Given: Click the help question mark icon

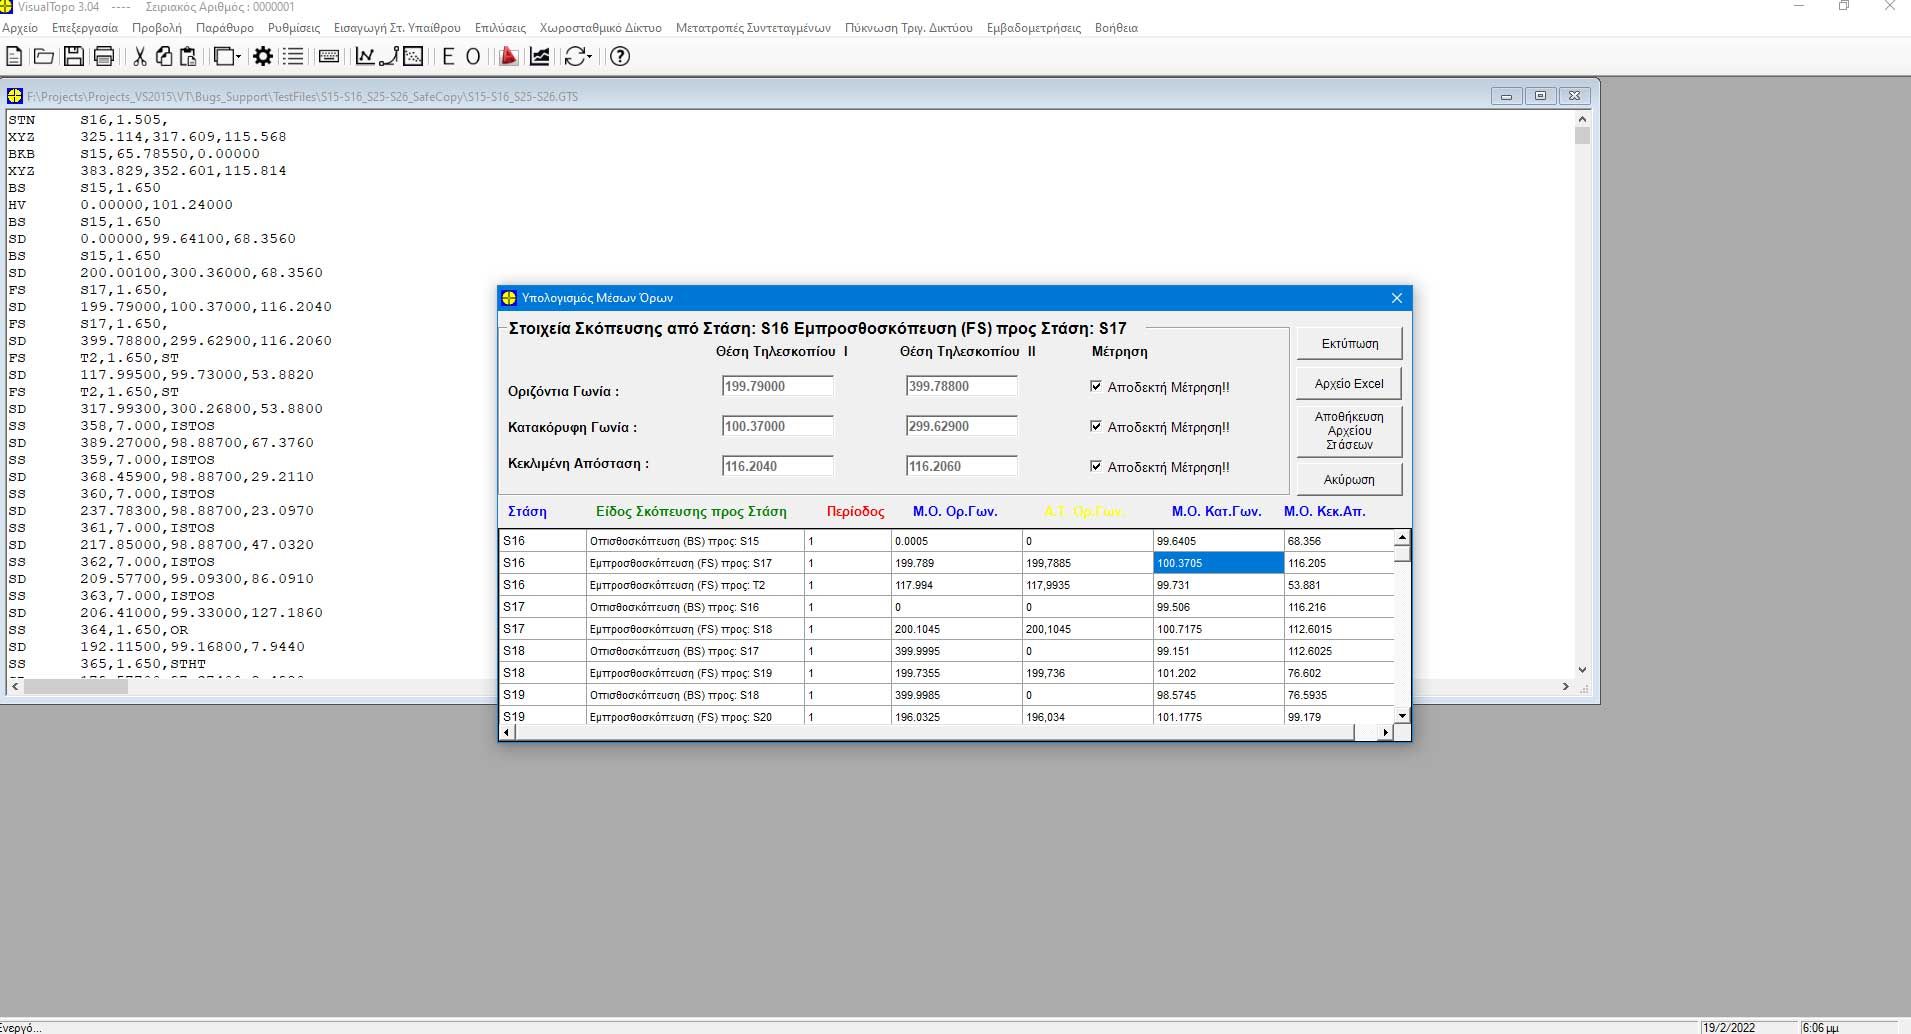Looking at the screenshot, I should (620, 57).
